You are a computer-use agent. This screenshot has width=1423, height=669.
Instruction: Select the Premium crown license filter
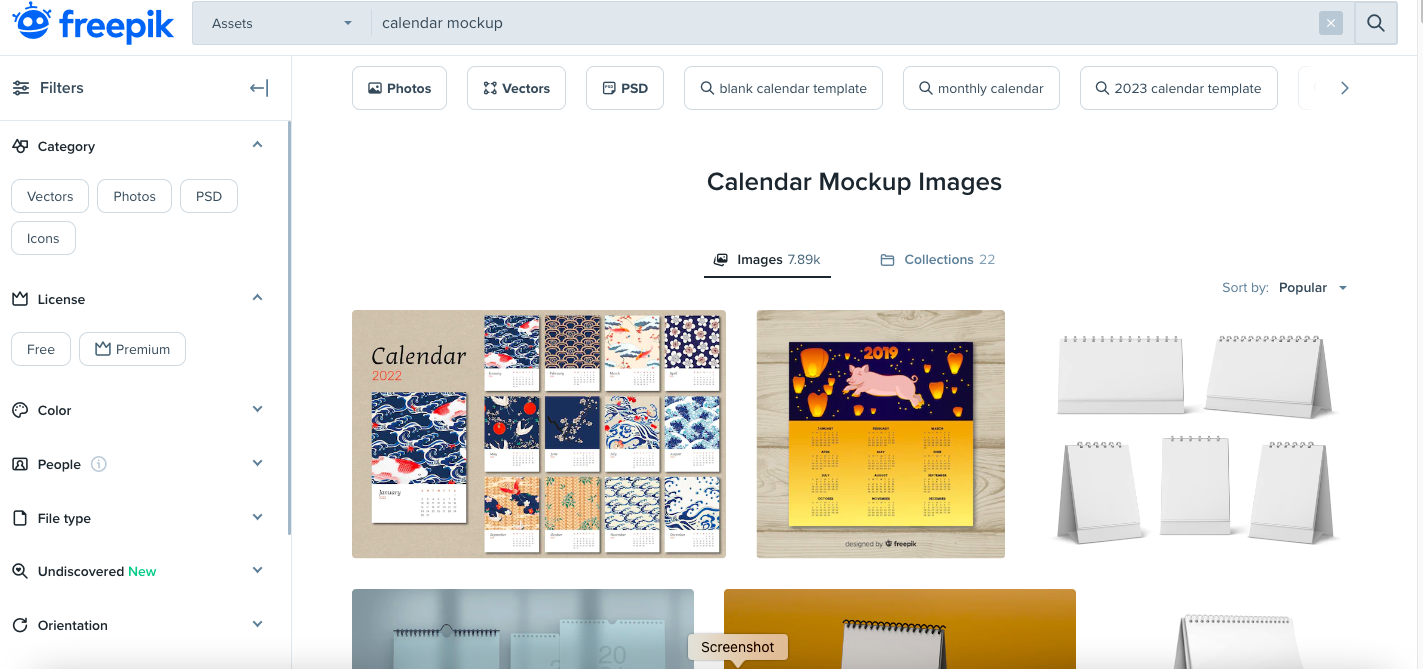coord(132,349)
